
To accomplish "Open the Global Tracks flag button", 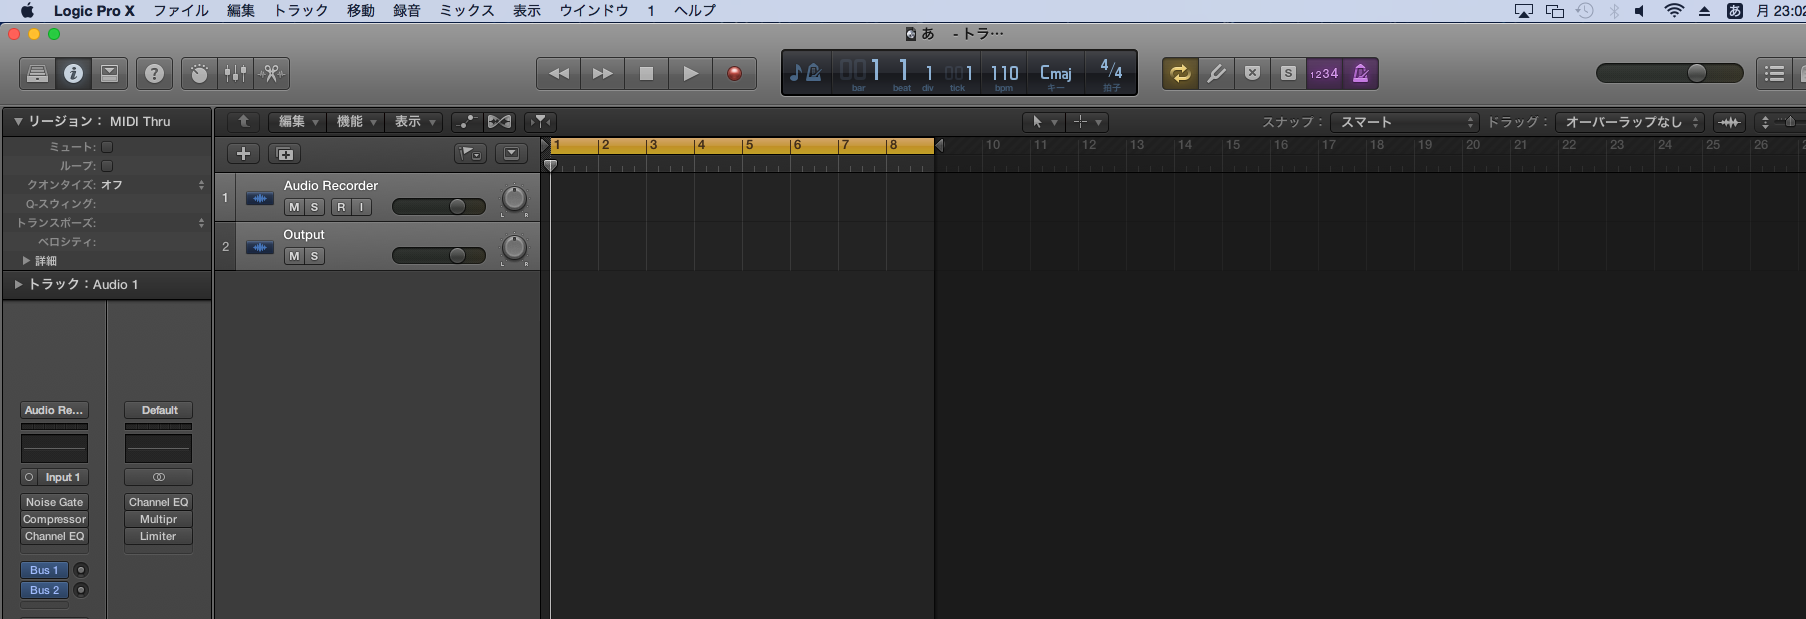I will coord(470,154).
